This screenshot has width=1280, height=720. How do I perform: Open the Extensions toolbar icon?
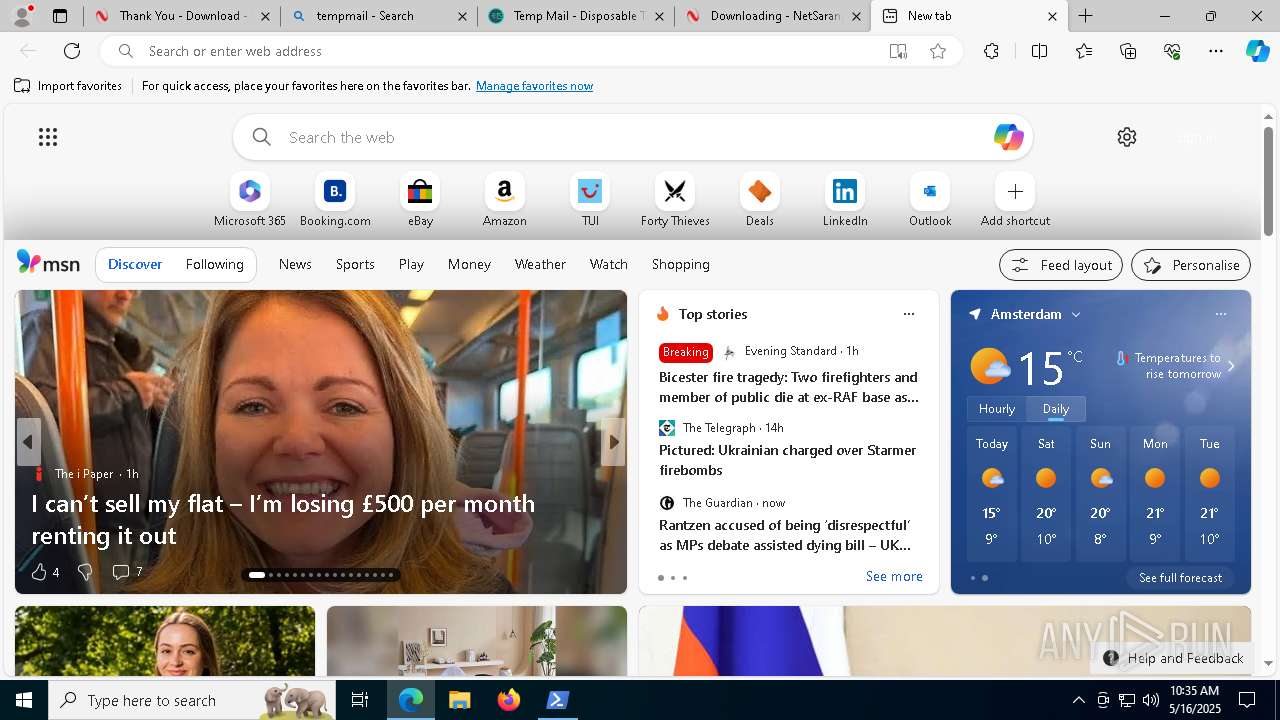[x=991, y=51]
